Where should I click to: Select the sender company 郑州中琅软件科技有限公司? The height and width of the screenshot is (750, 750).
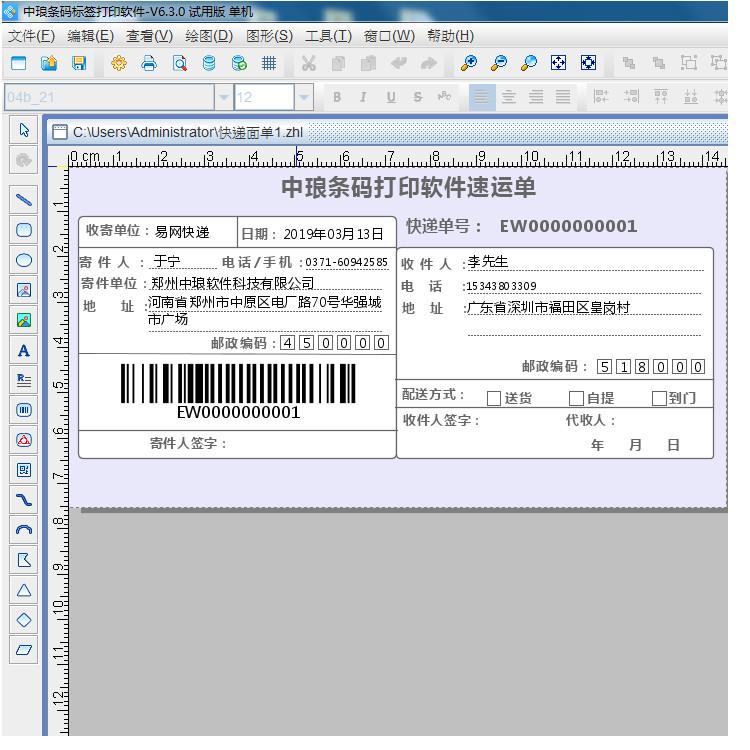click(232, 283)
